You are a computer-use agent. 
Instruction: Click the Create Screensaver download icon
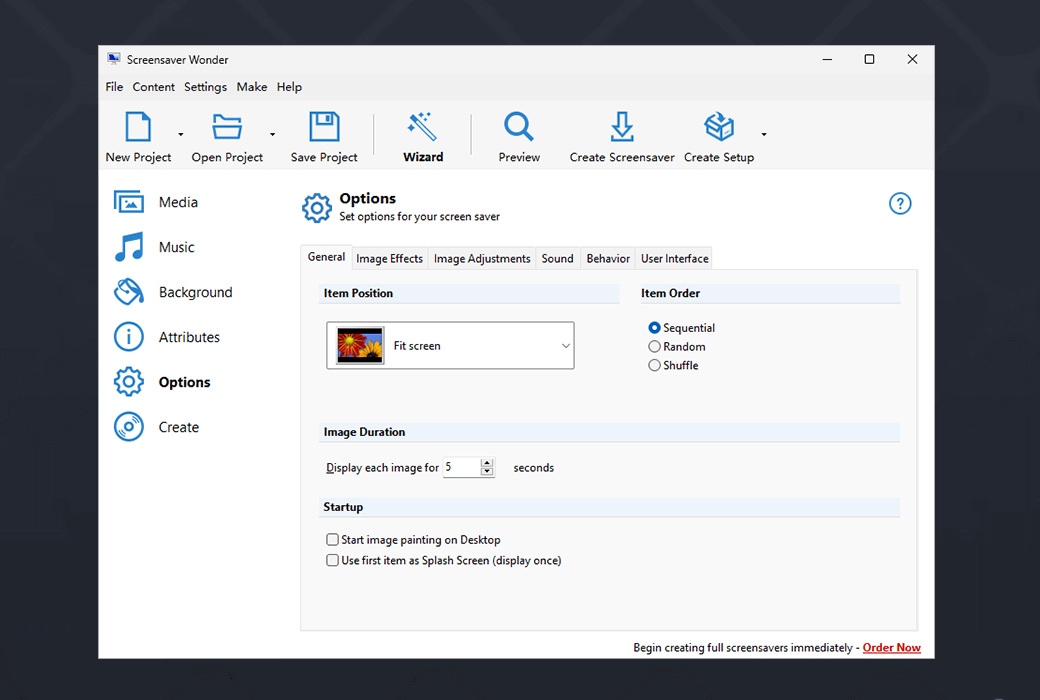621,127
